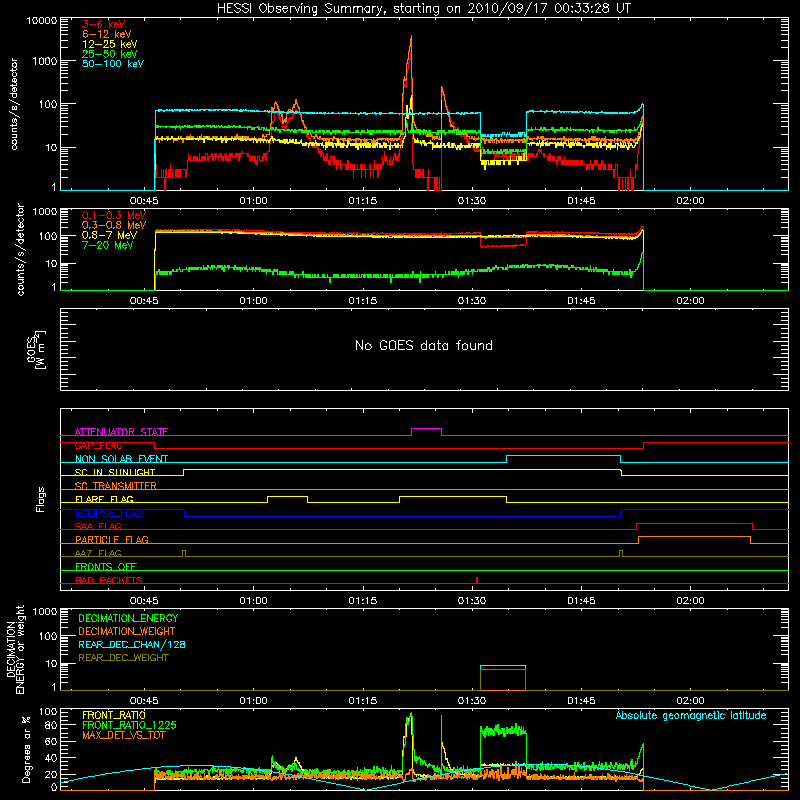Screen dimensions: 800x800
Task: Click the MAX_DET_VS_TOT legend label
Action: point(123,735)
